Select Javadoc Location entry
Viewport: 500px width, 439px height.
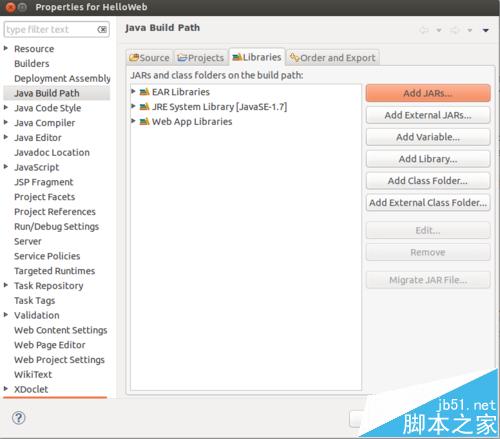[x=52, y=152]
